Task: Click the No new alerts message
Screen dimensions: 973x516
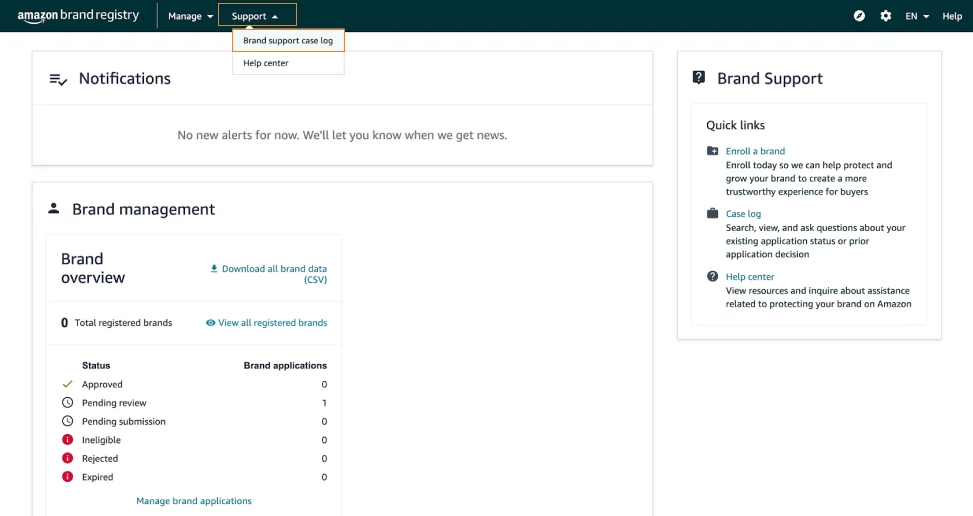Action: pyautogui.click(x=342, y=135)
